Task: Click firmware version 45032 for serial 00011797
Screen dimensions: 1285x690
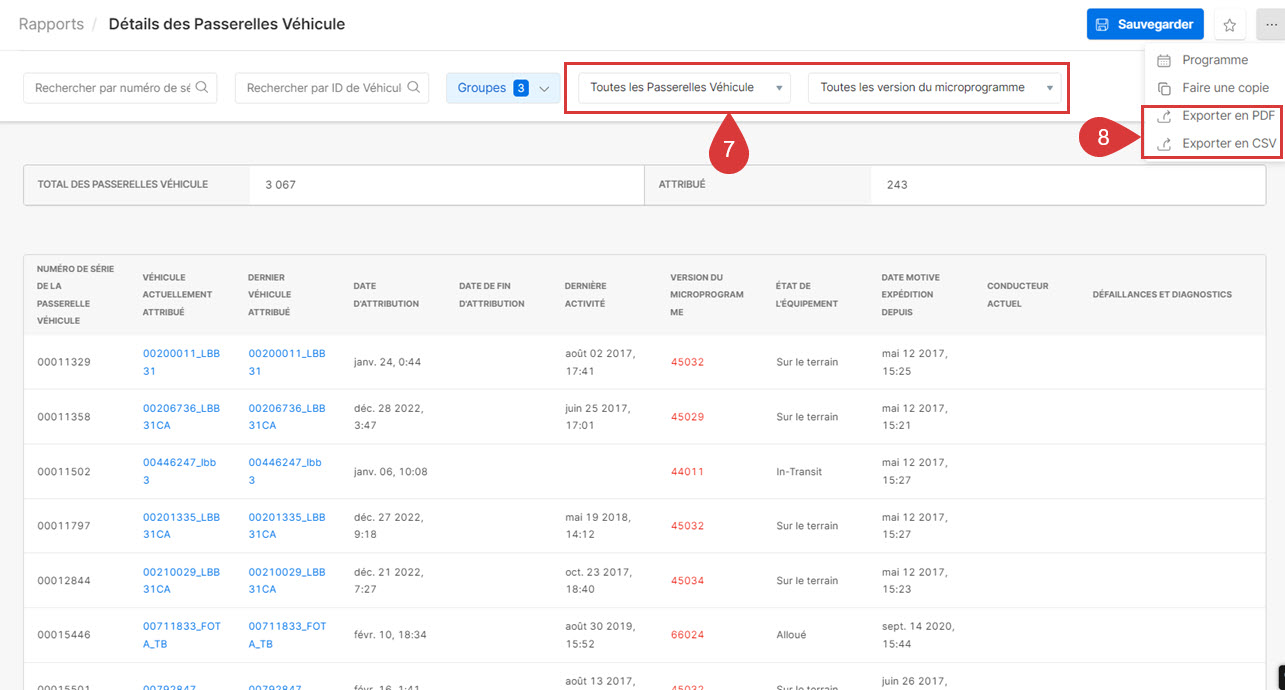Action: click(x=687, y=526)
